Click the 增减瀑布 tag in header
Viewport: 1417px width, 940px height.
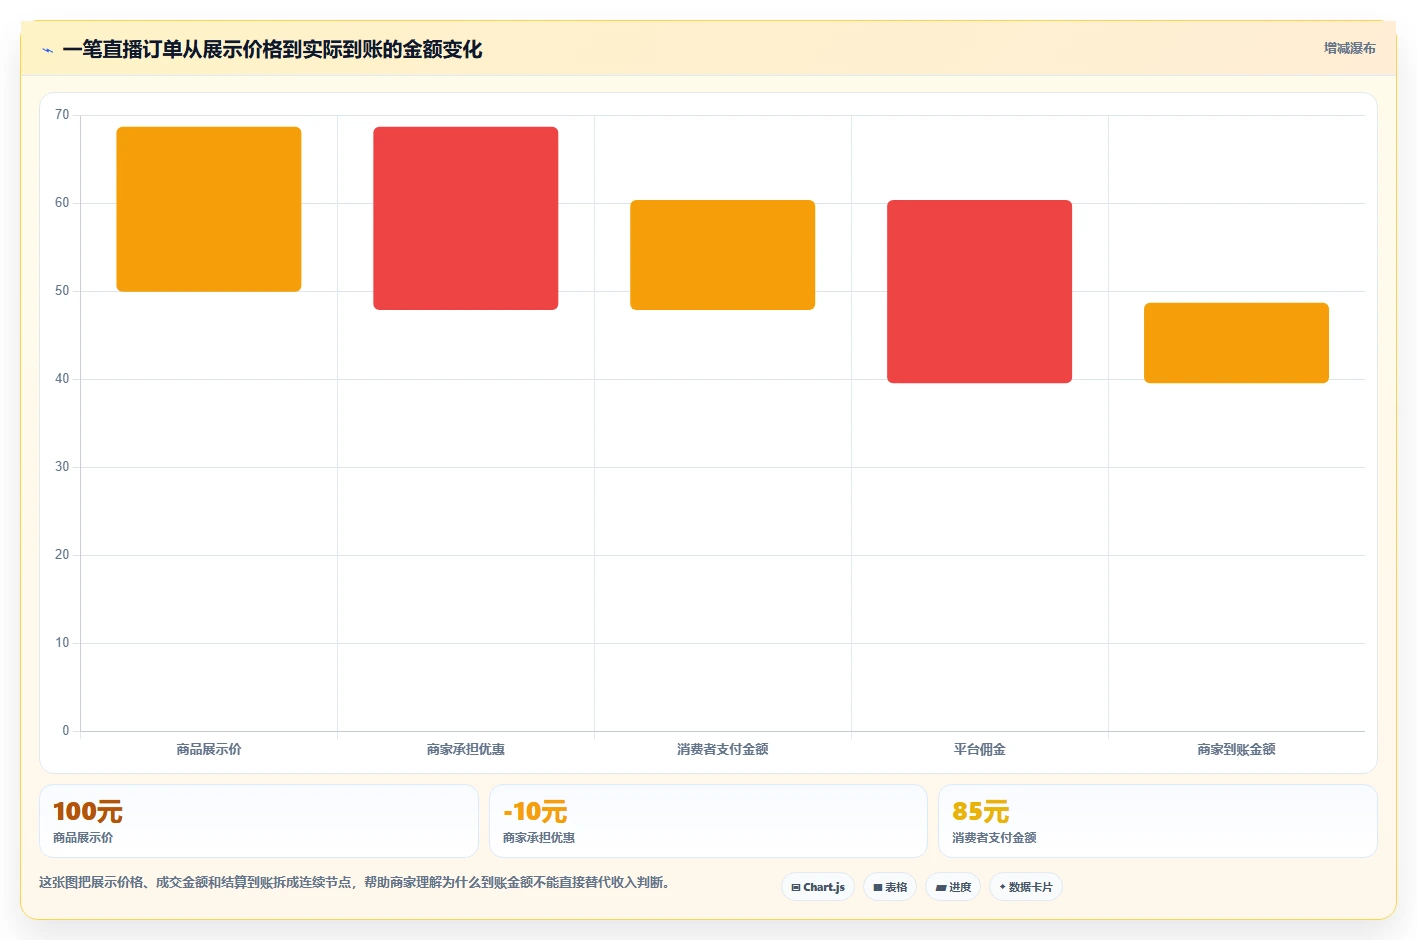pyautogui.click(x=1349, y=48)
